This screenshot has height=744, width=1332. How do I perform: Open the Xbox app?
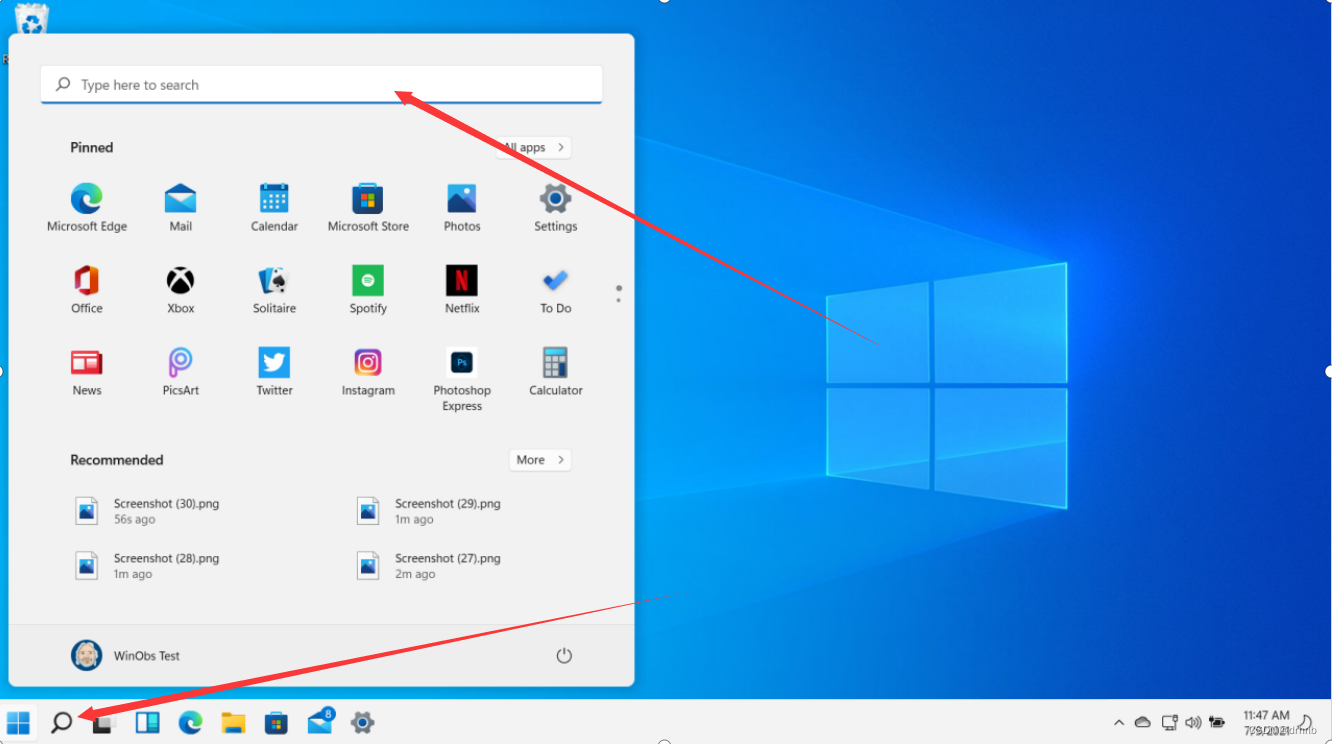[x=181, y=290]
